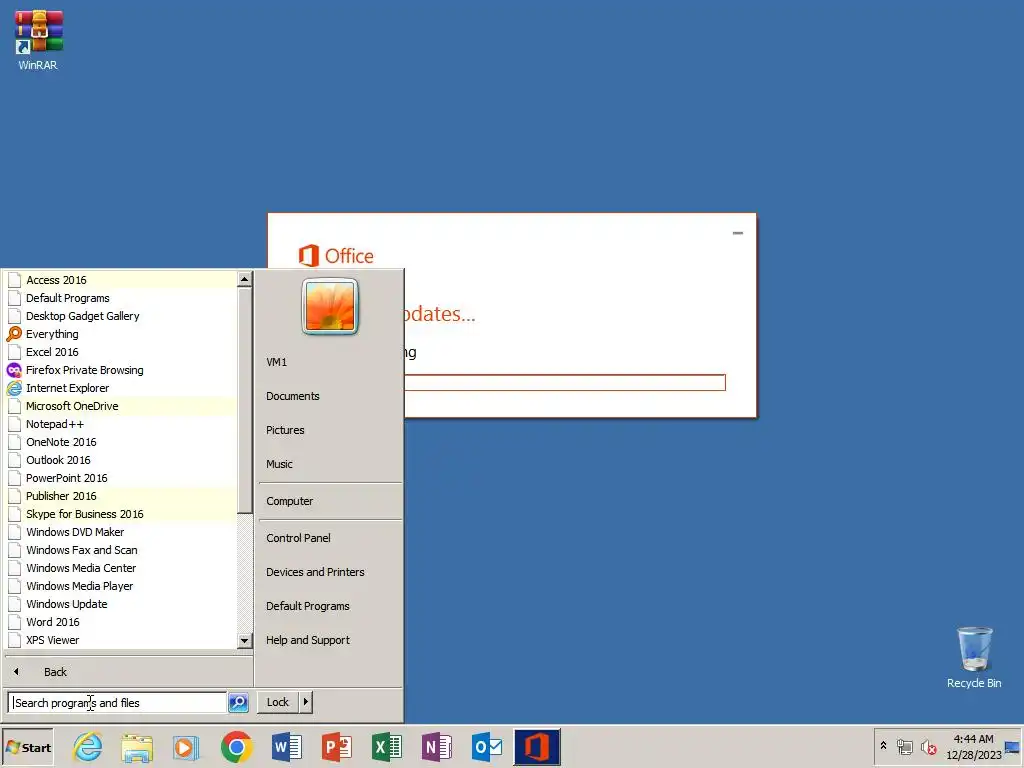Click the Everything search program icon

(14, 334)
